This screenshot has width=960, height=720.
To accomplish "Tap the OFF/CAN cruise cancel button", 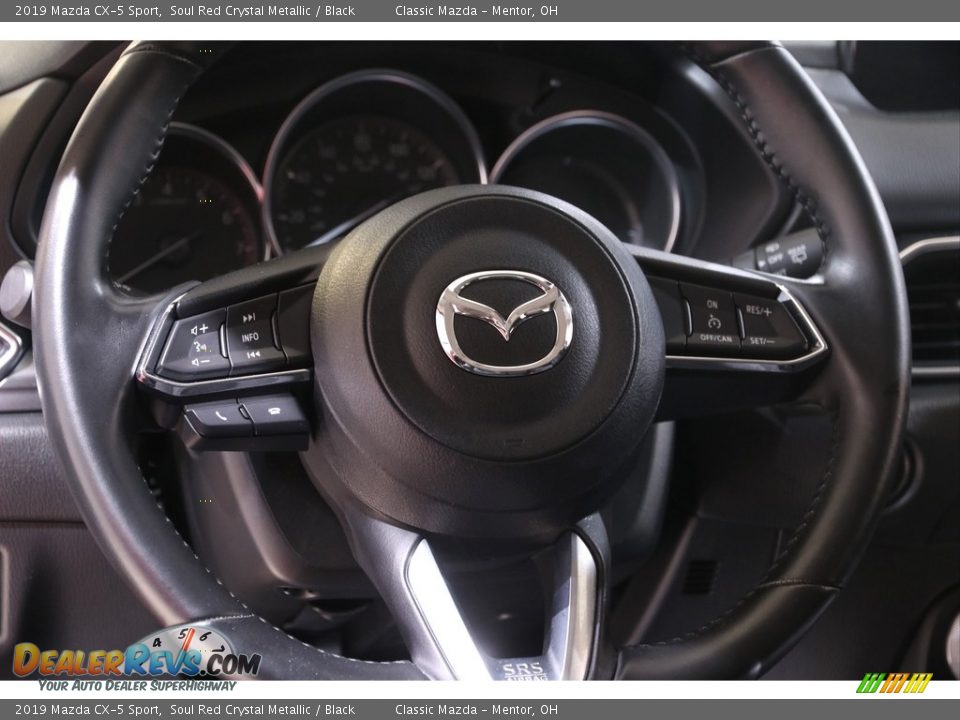I will (716, 338).
